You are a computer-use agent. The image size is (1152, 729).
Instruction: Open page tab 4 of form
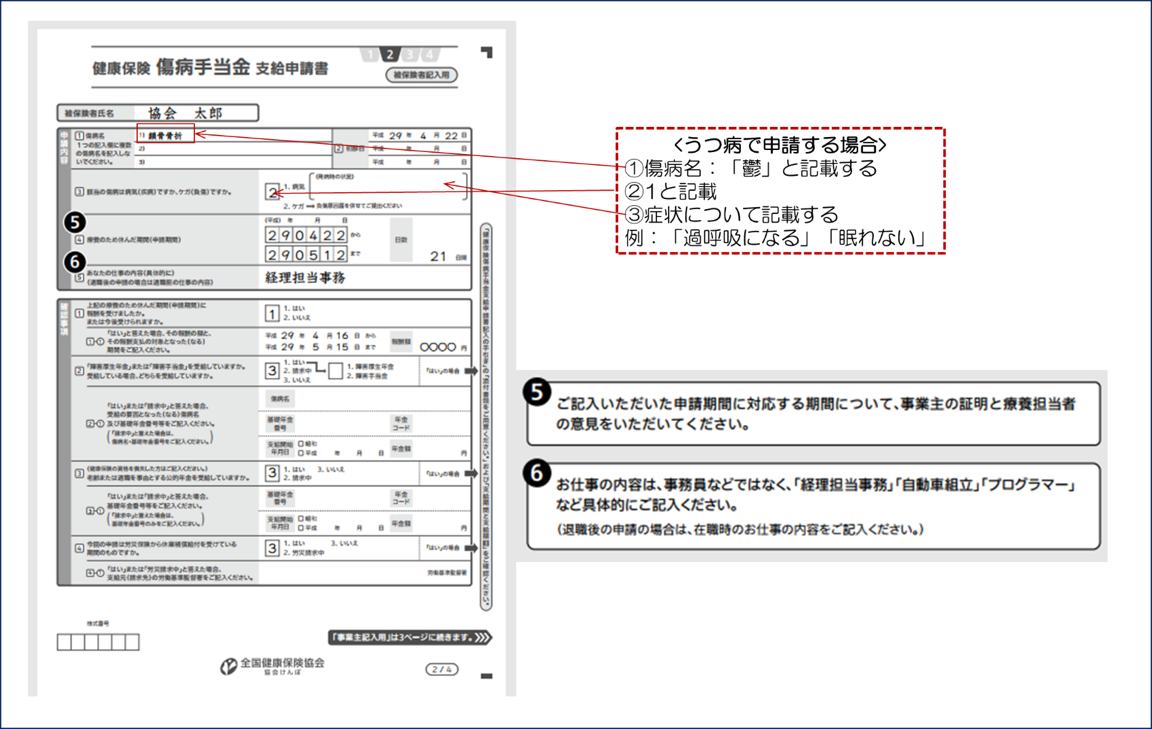[429, 55]
